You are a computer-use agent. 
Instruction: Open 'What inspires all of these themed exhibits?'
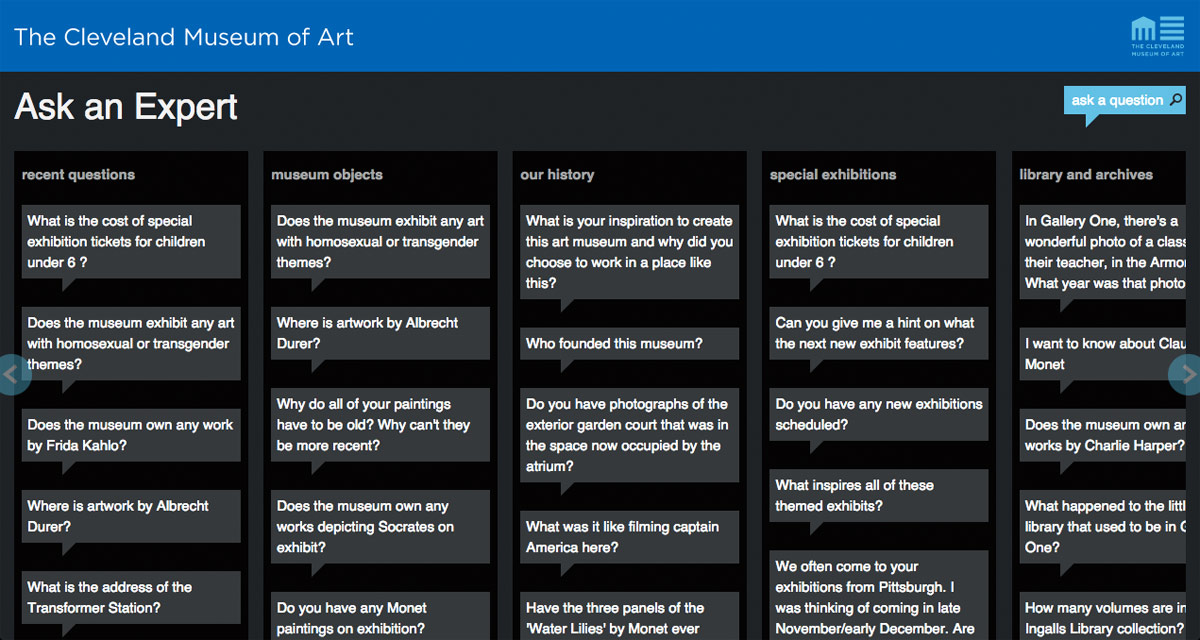tap(879, 496)
